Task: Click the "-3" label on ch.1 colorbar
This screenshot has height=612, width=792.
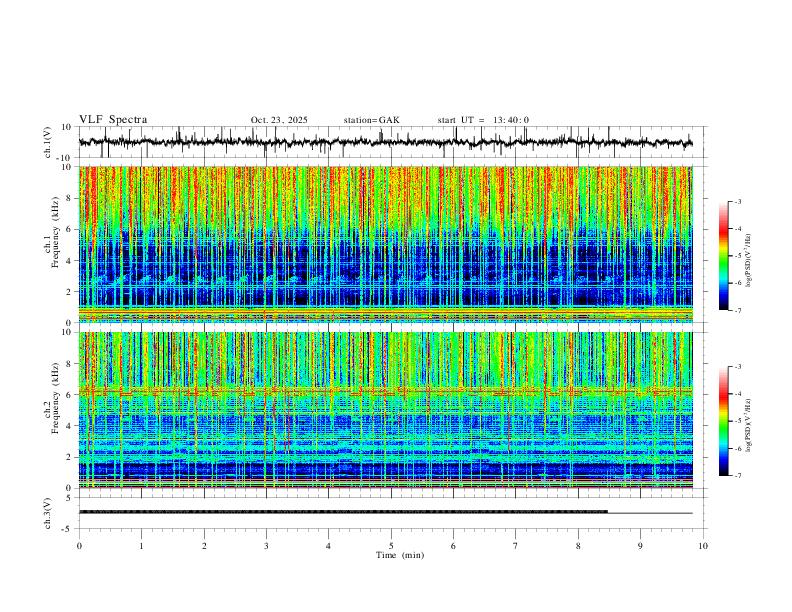Action: tap(737, 201)
